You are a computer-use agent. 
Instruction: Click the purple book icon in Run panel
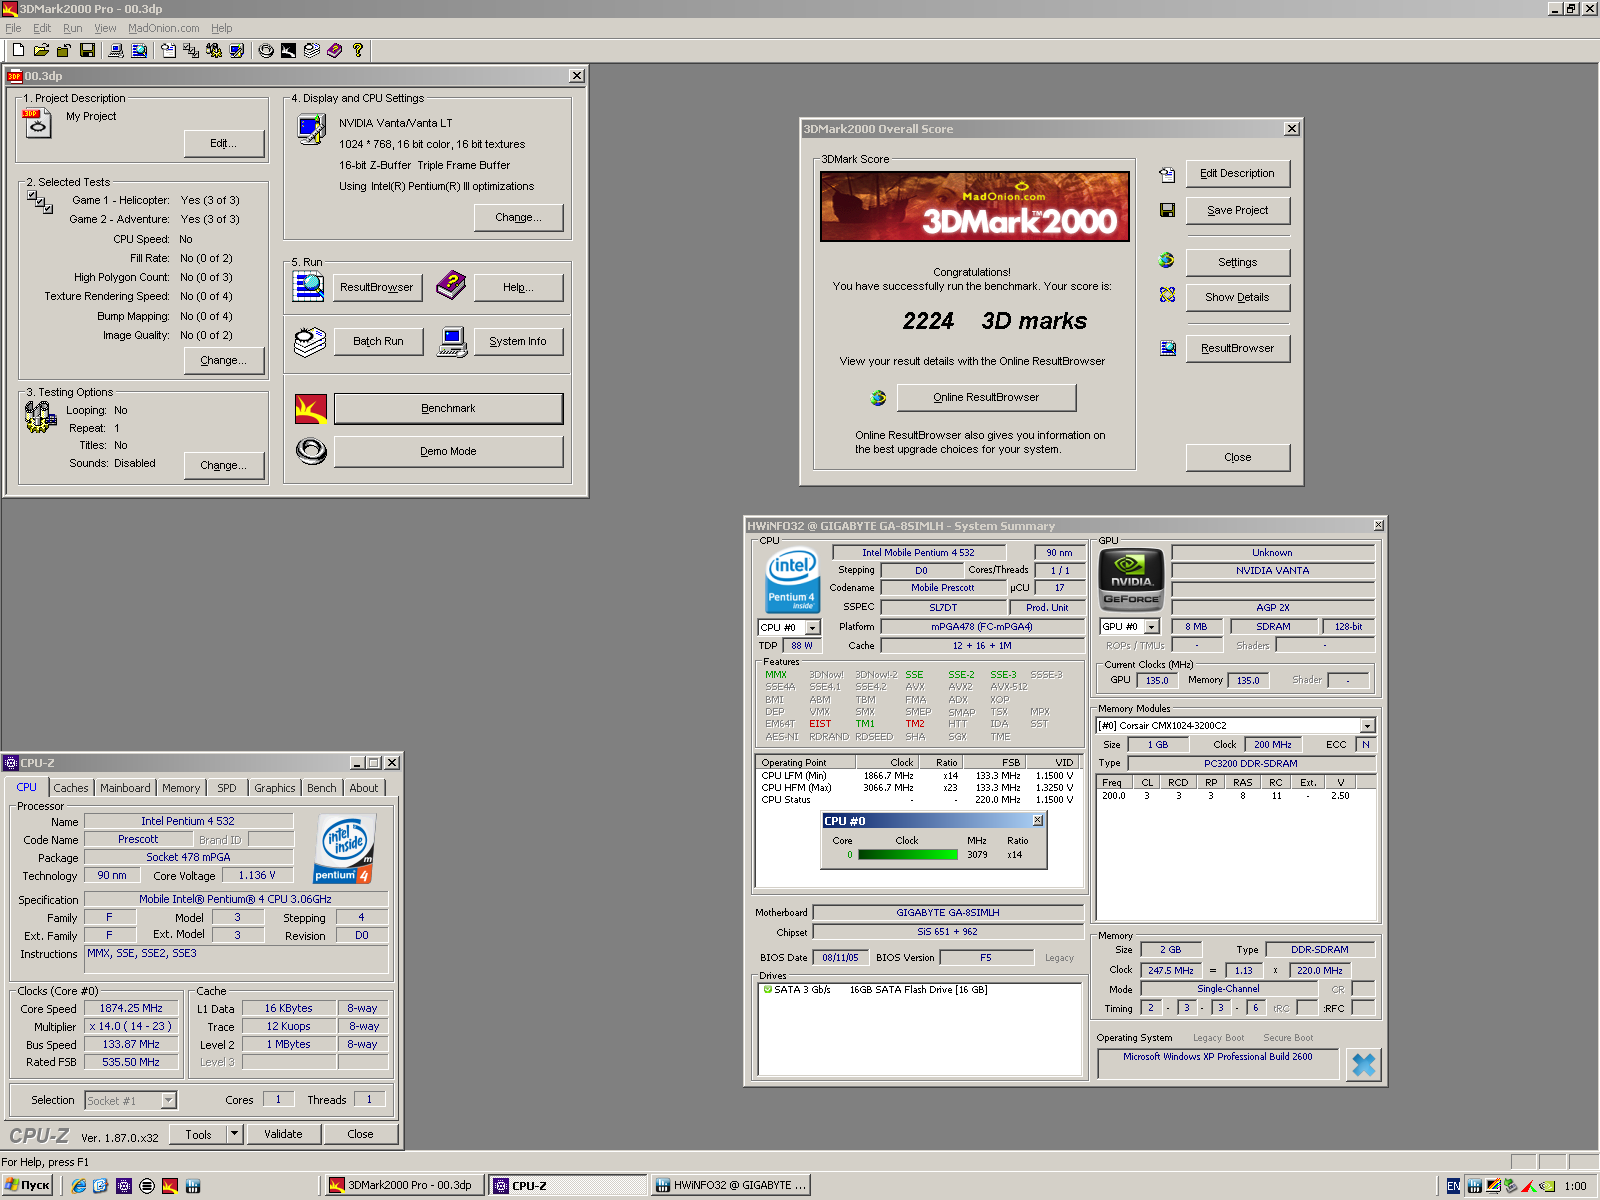click(451, 285)
